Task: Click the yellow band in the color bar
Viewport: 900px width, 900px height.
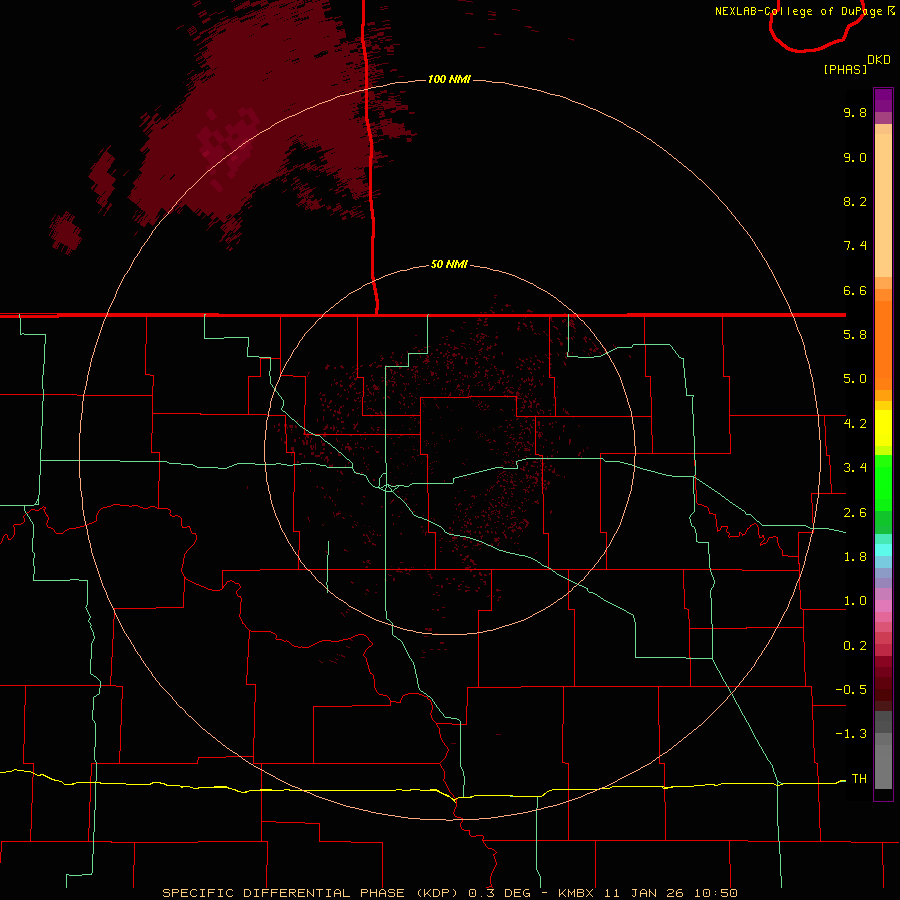Action: [x=883, y=428]
